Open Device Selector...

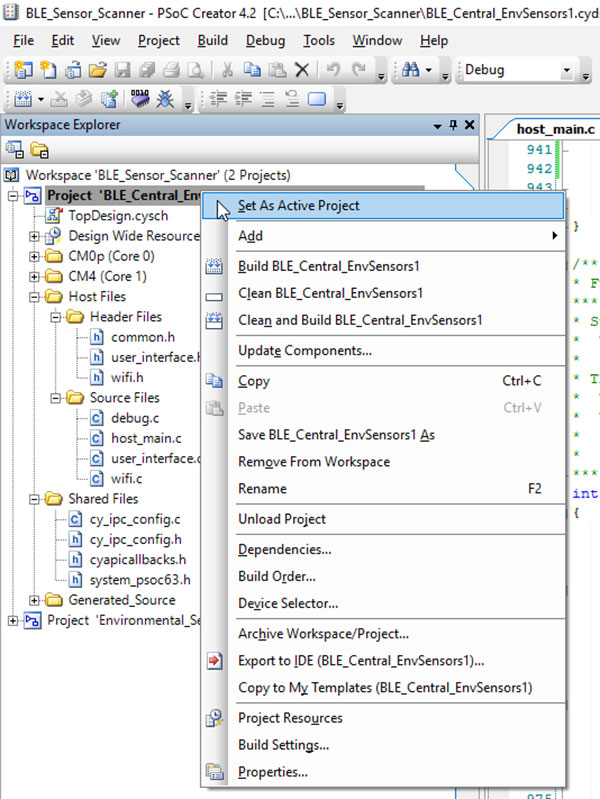click(383, 603)
